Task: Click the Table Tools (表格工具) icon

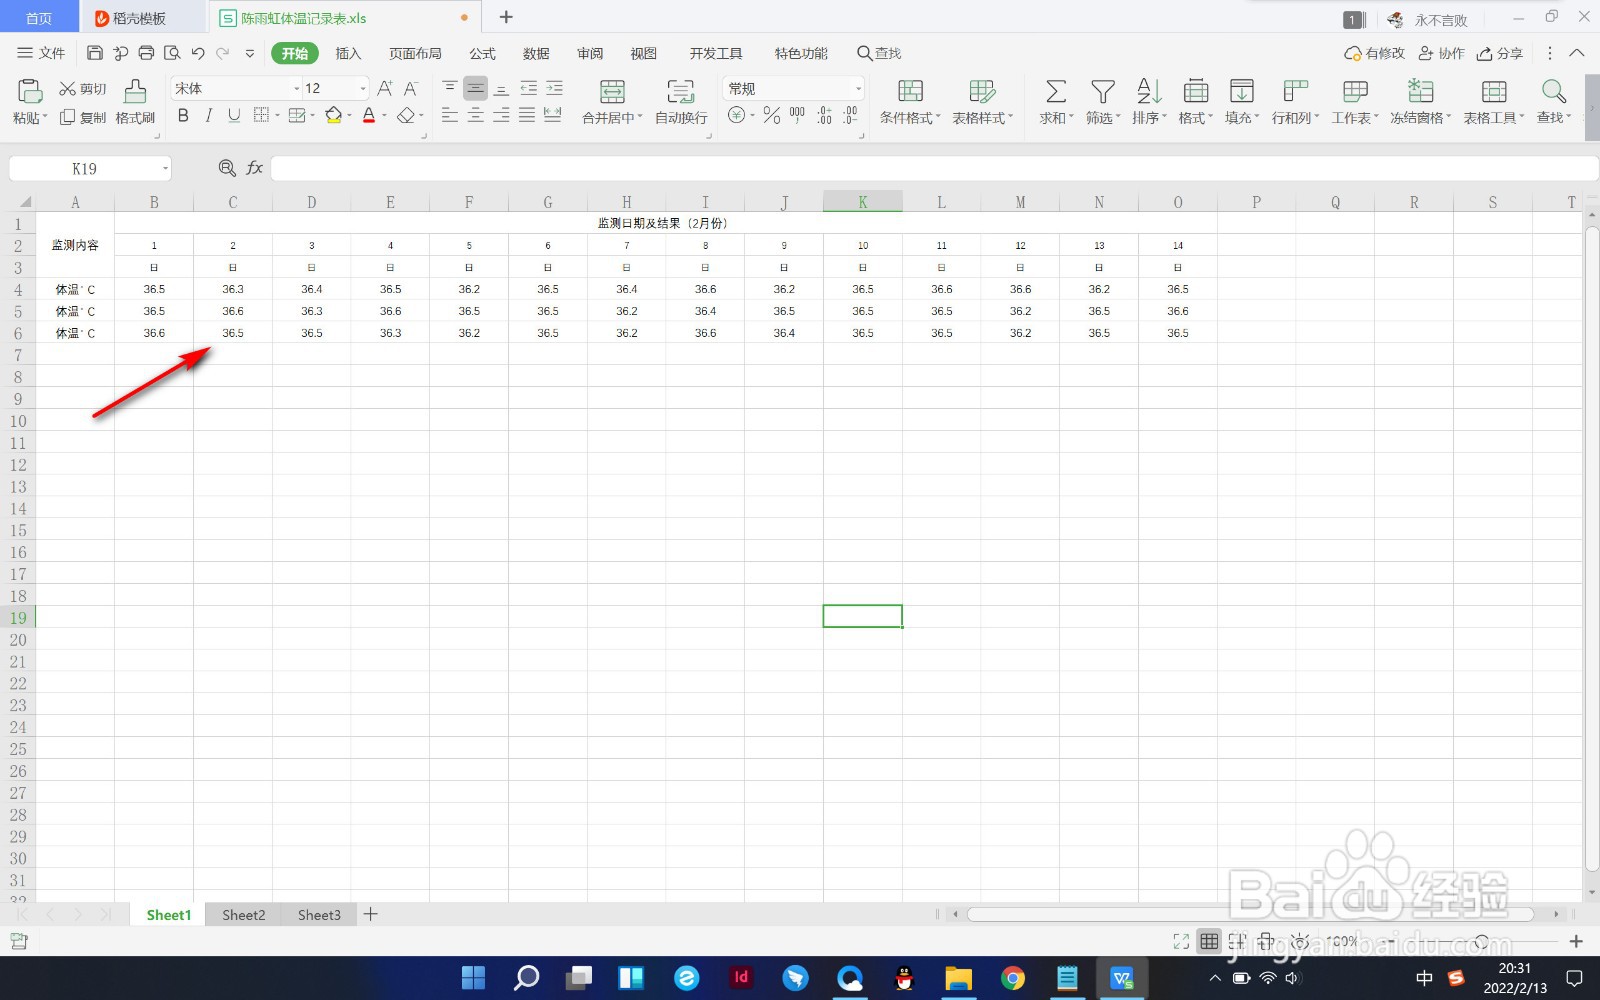Action: tap(1494, 92)
